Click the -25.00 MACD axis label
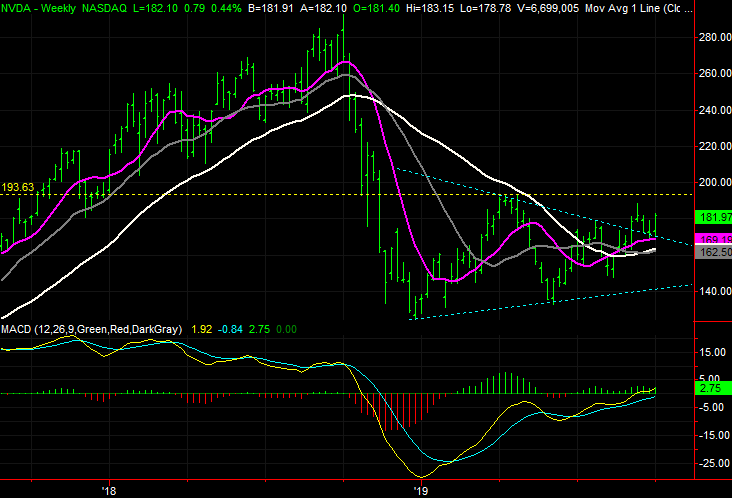732x498 pixels. tap(712, 463)
